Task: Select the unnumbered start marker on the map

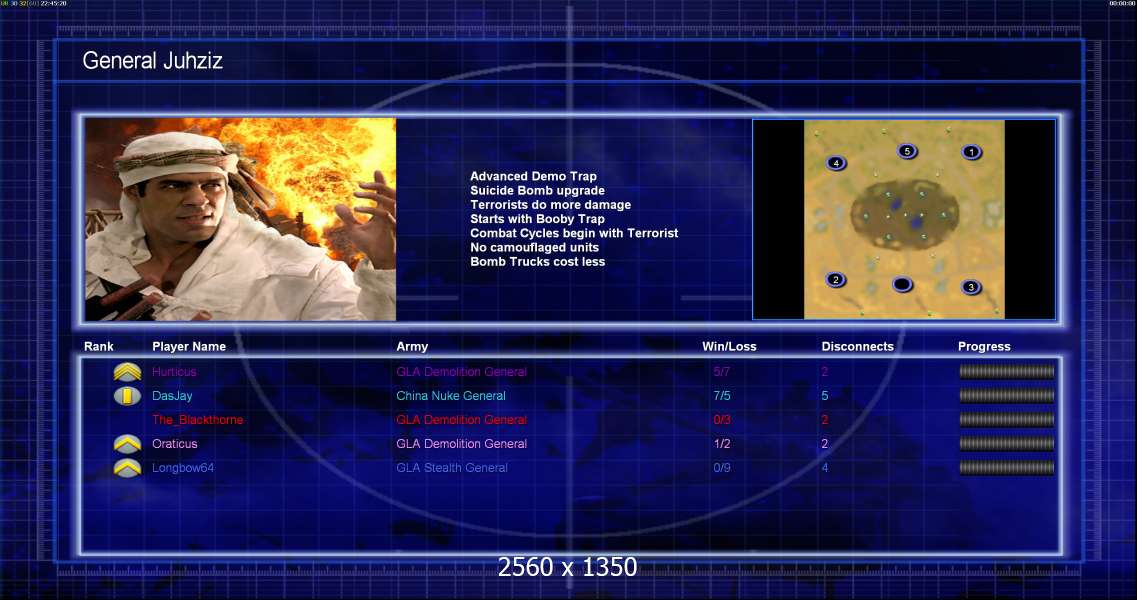Action: (x=902, y=284)
